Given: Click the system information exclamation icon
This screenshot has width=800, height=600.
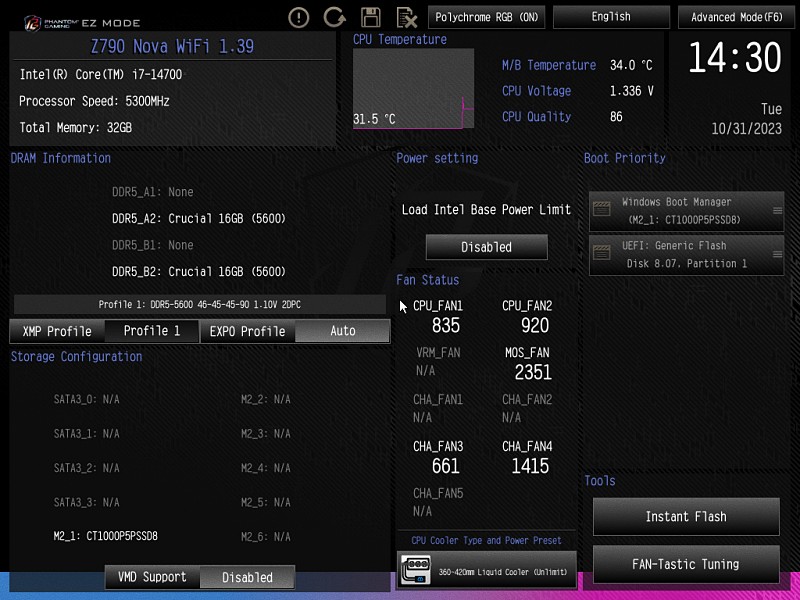Looking at the screenshot, I should pyautogui.click(x=299, y=17).
